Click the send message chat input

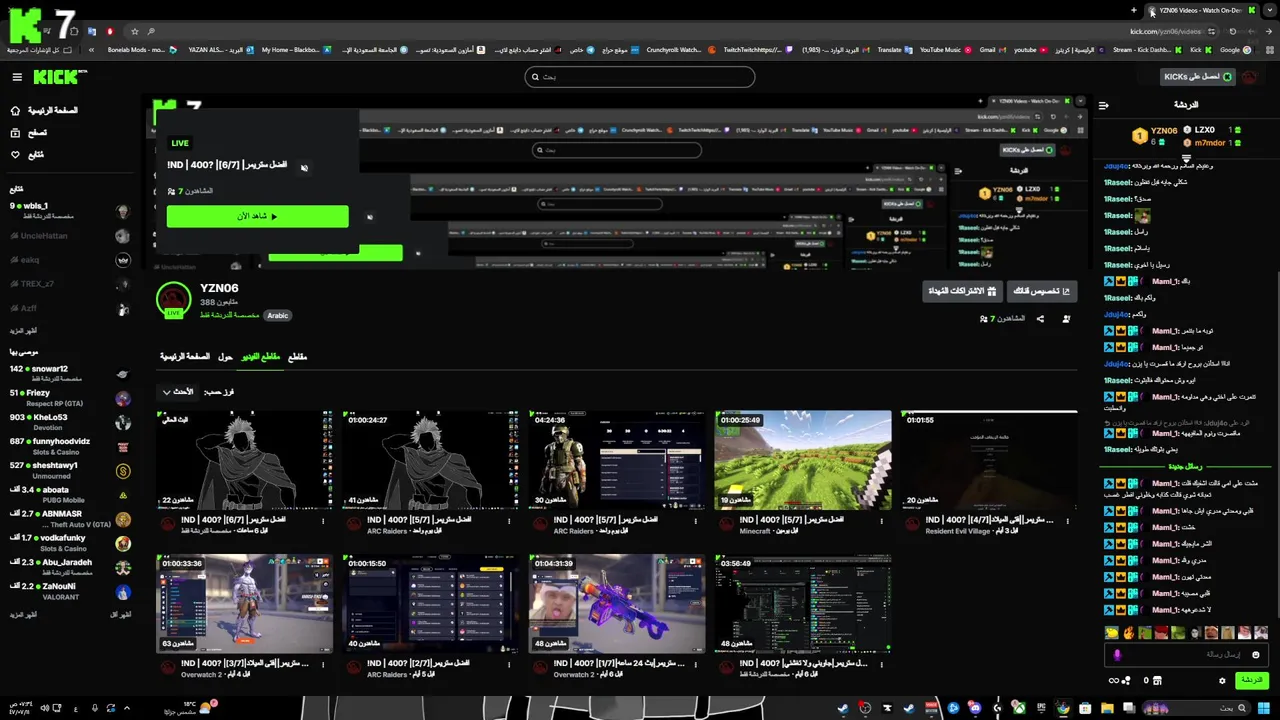(1186, 655)
